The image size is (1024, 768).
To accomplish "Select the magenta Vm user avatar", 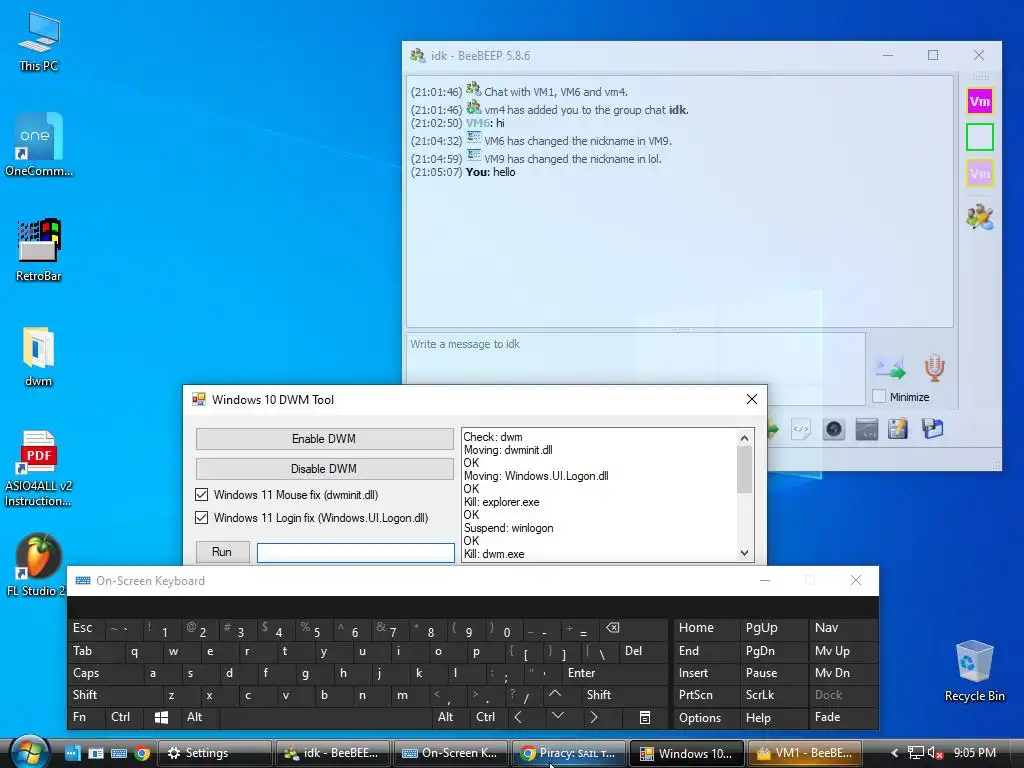I will (980, 101).
